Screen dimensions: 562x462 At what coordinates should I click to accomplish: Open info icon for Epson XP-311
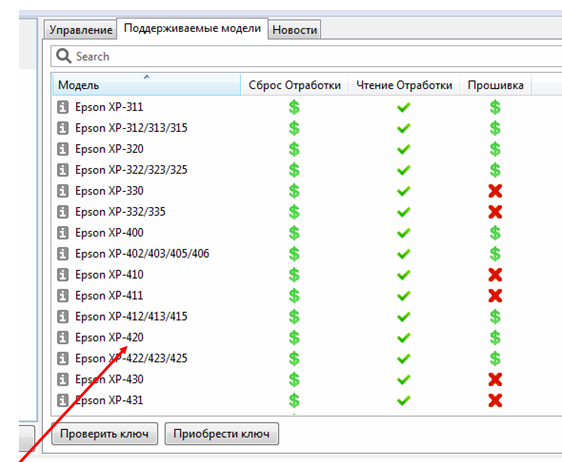(63, 107)
